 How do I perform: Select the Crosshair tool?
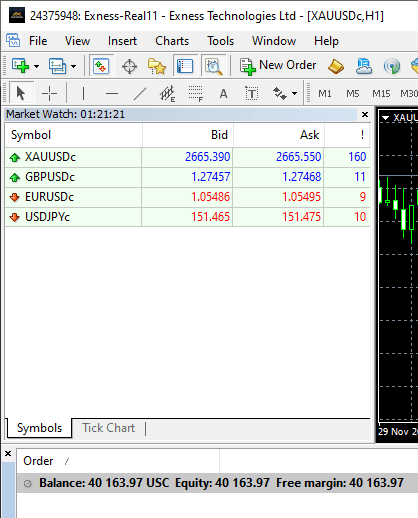[49, 93]
